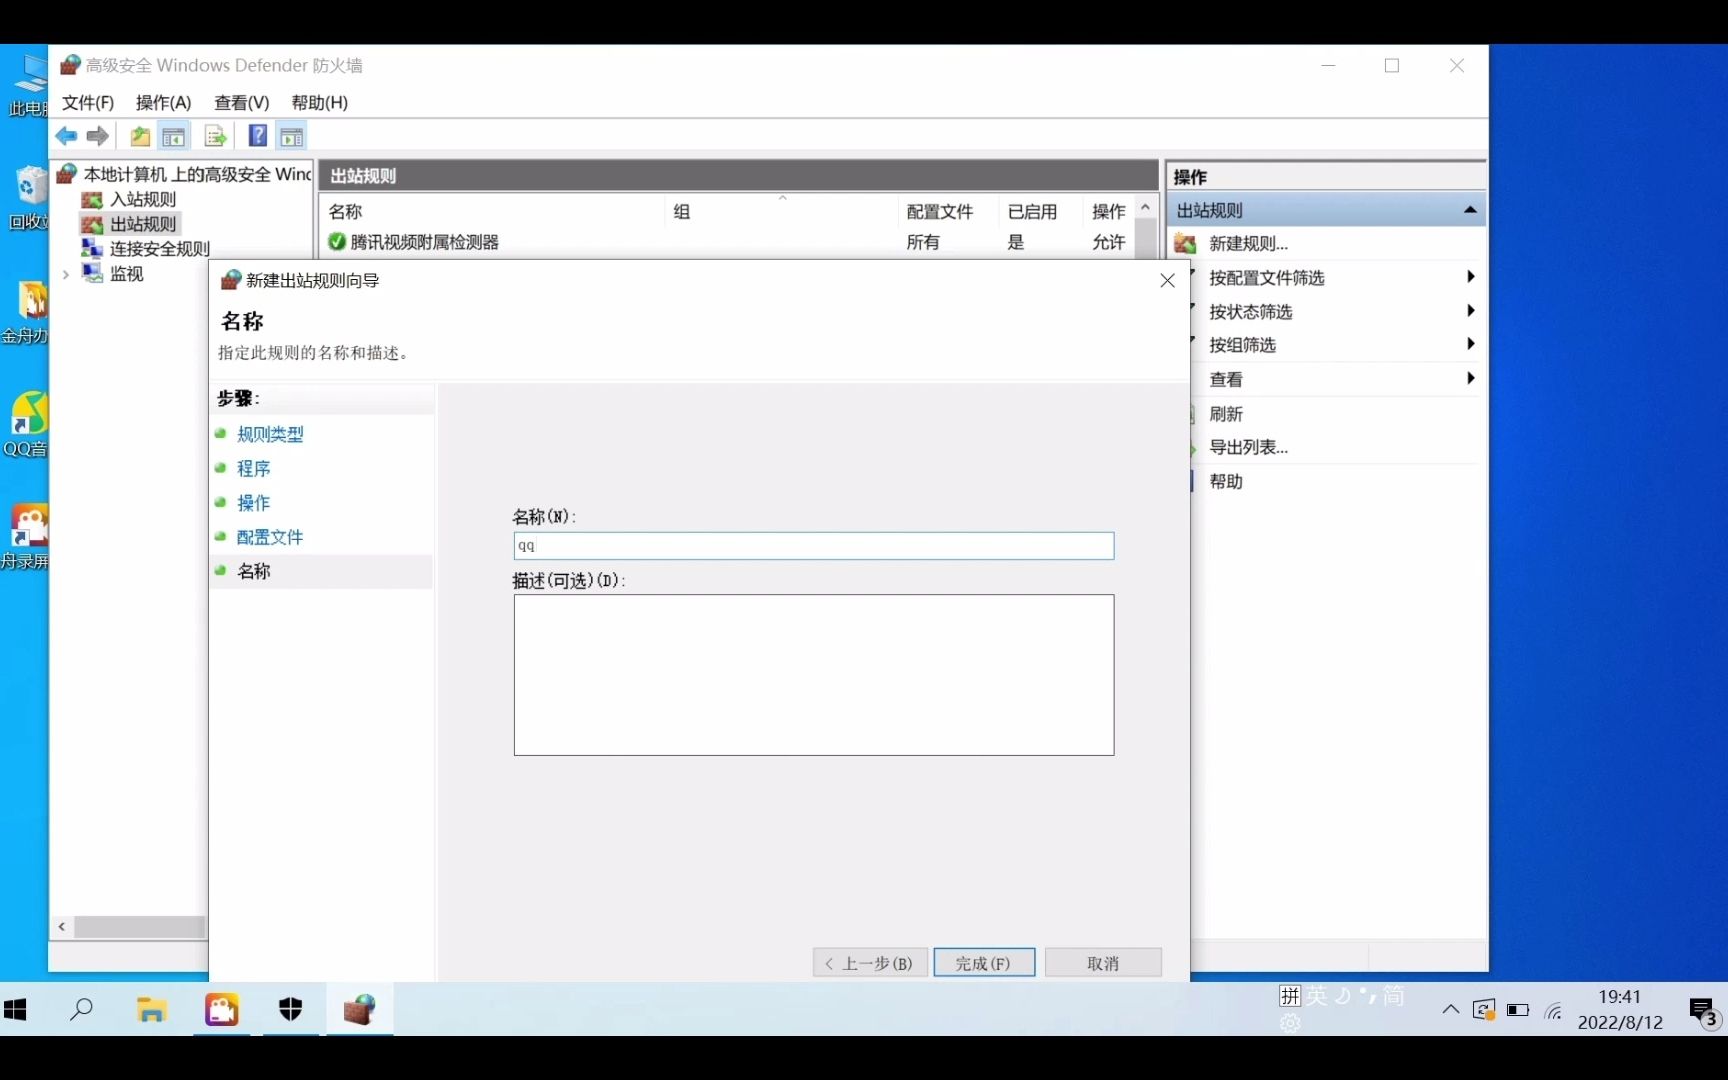Expand the monitoring (监视) tree node arrow
The width and height of the screenshot is (1728, 1080).
click(x=66, y=274)
